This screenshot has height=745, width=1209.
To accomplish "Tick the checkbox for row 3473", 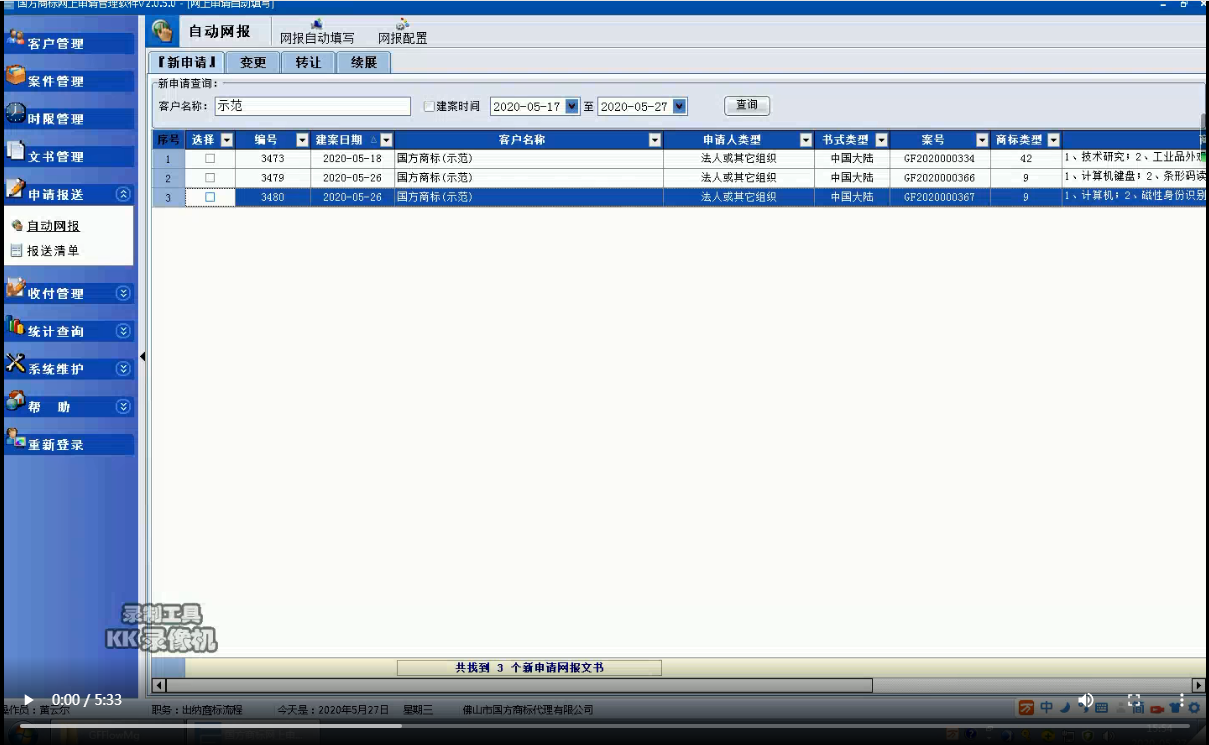I will pyautogui.click(x=210, y=158).
